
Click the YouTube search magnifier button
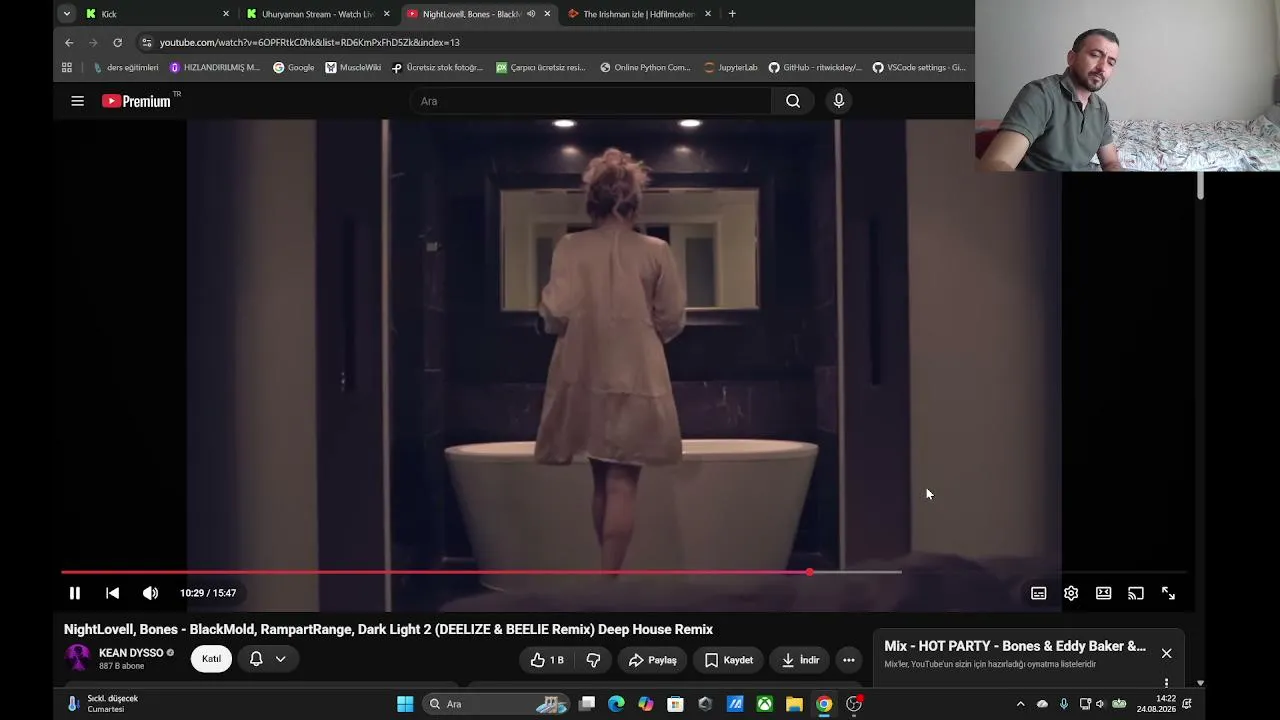pyautogui.click(x=793, y=101)
